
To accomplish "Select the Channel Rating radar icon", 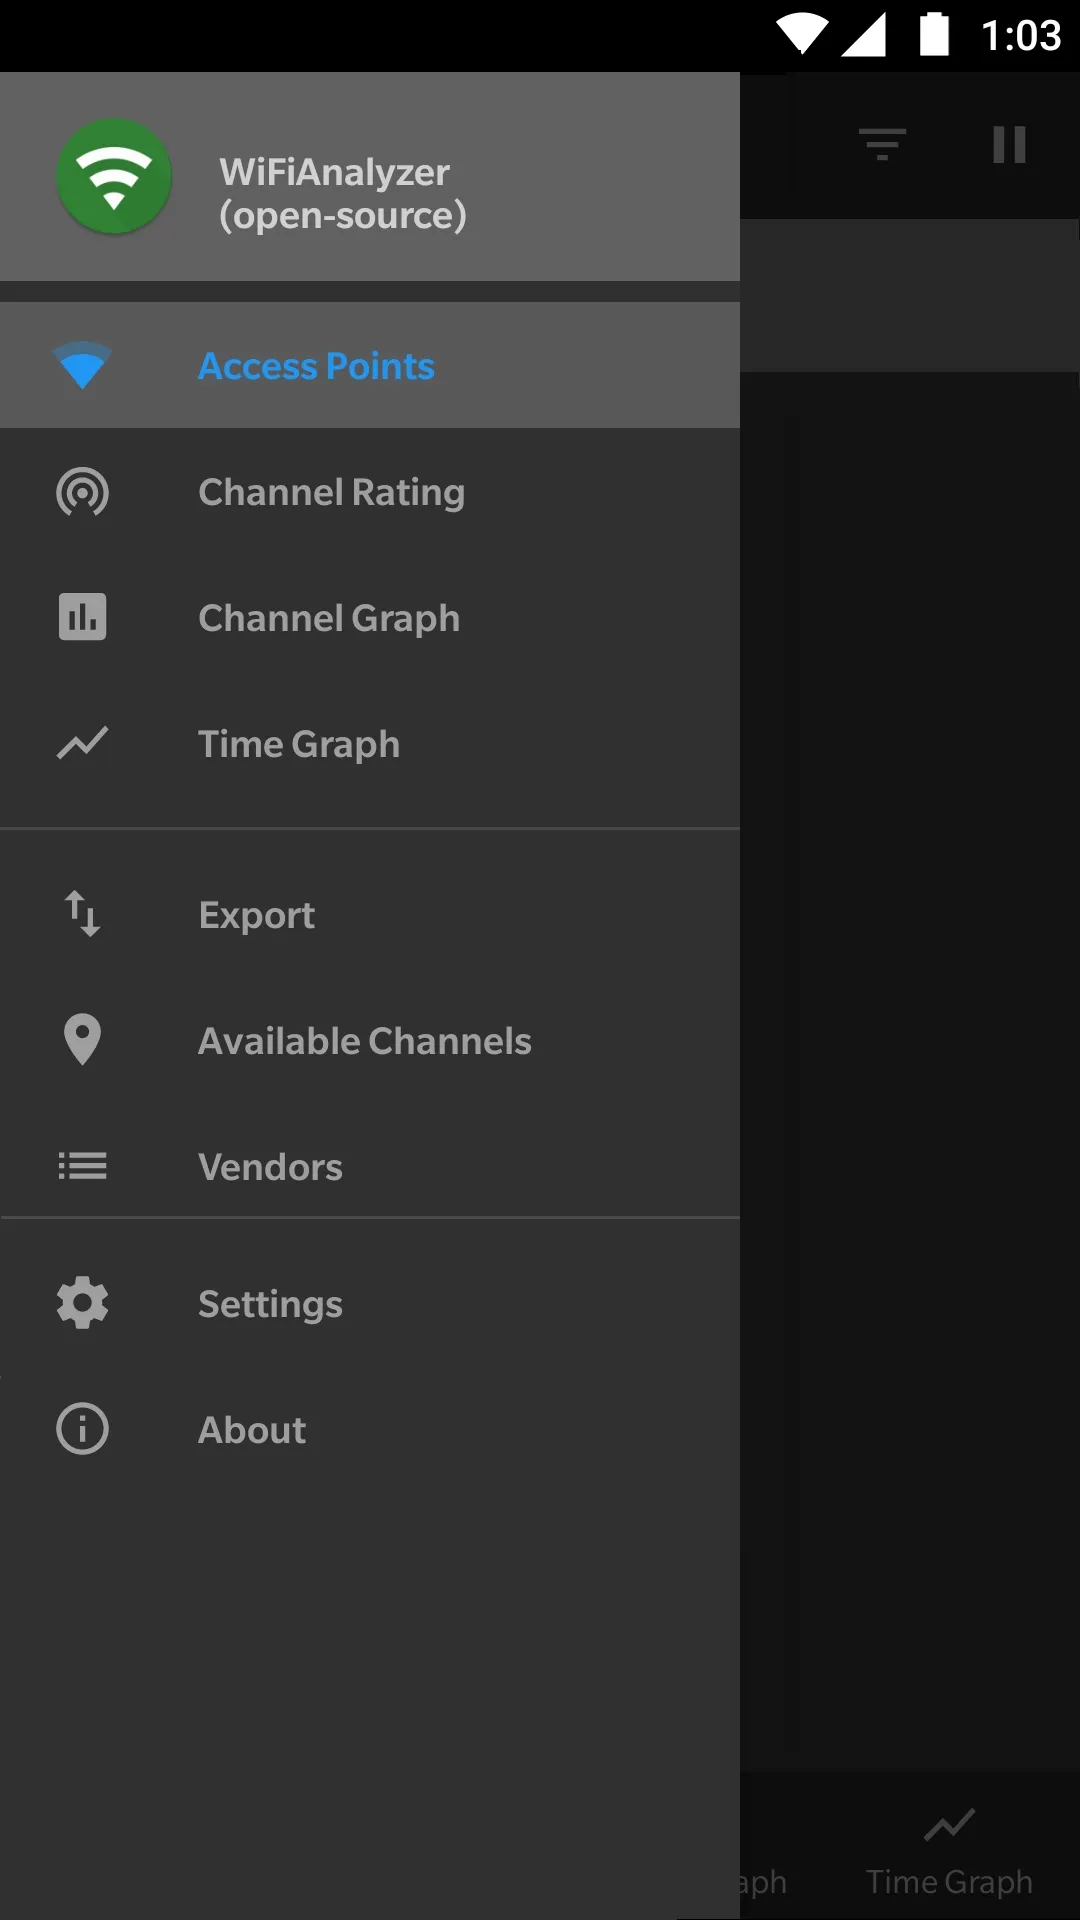I will coord(82,492).
